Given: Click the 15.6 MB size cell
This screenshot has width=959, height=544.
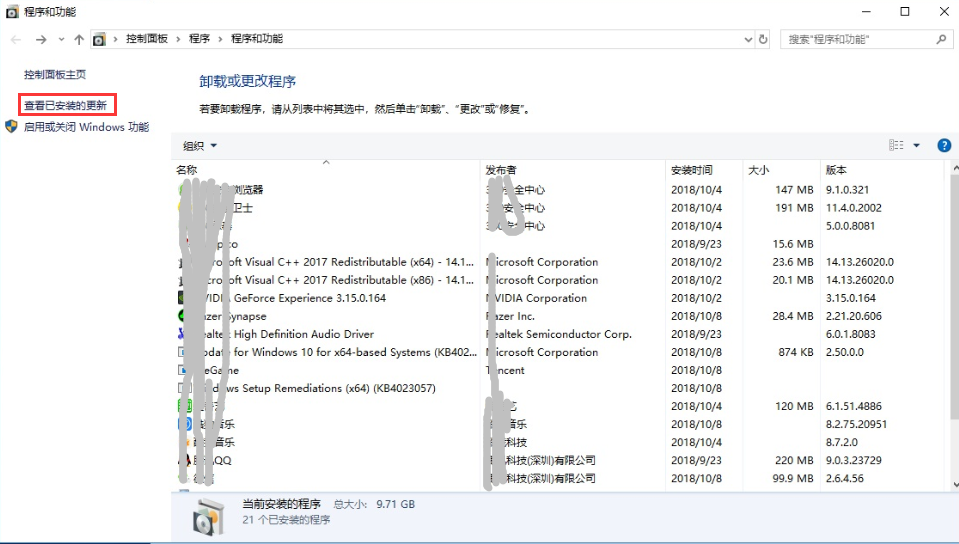Looking at the screenshot, I should point(793,244).
